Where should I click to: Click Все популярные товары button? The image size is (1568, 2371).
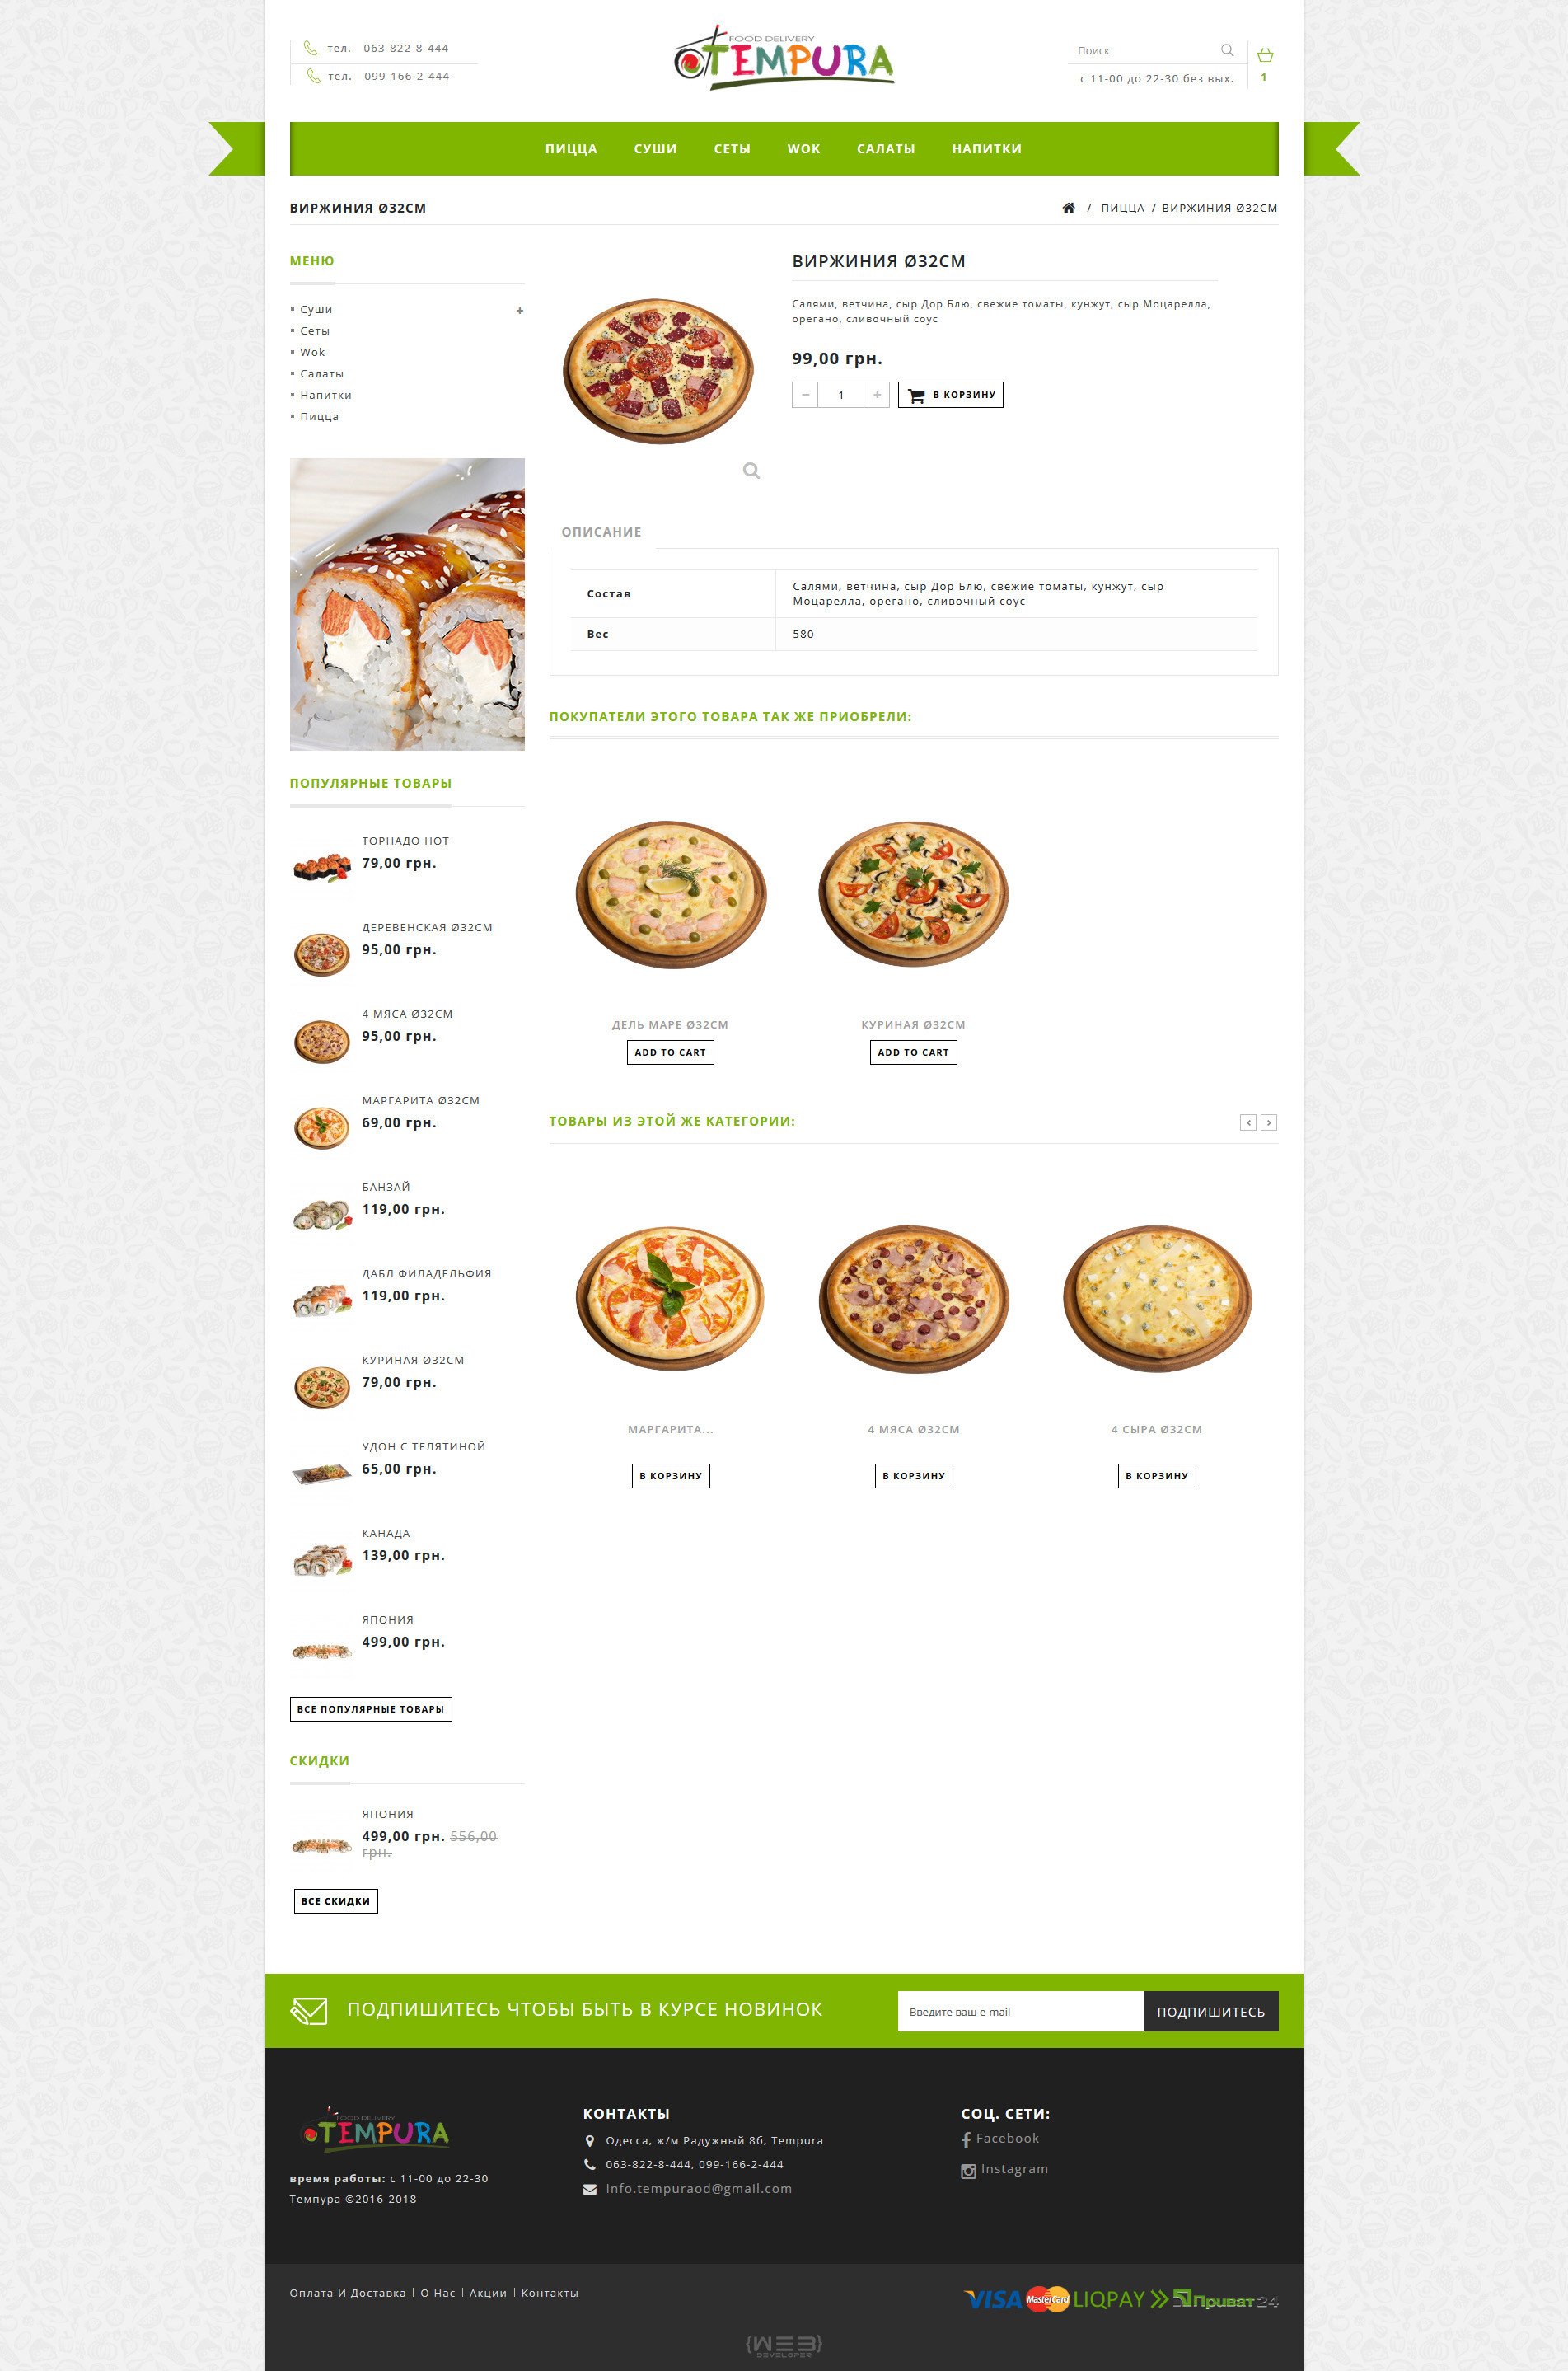371,1709
